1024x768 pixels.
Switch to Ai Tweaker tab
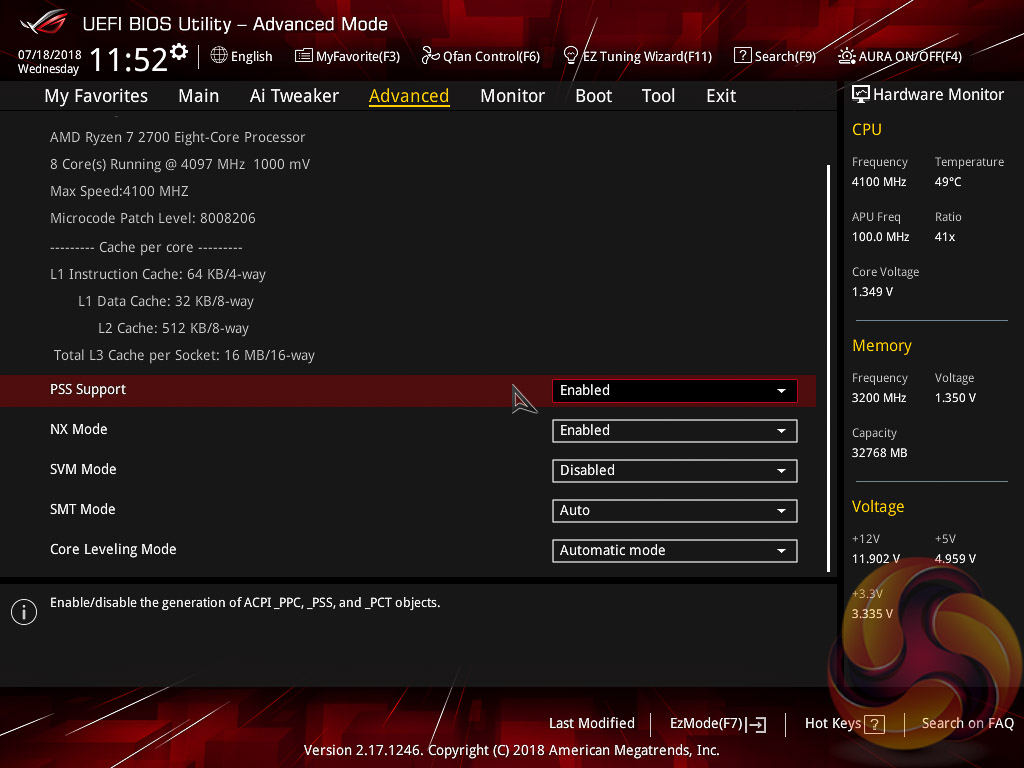tap(294, 96)
